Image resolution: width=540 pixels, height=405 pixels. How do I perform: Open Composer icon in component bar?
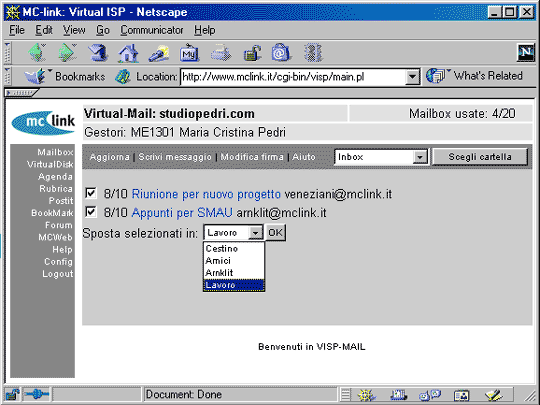(493, 395)
